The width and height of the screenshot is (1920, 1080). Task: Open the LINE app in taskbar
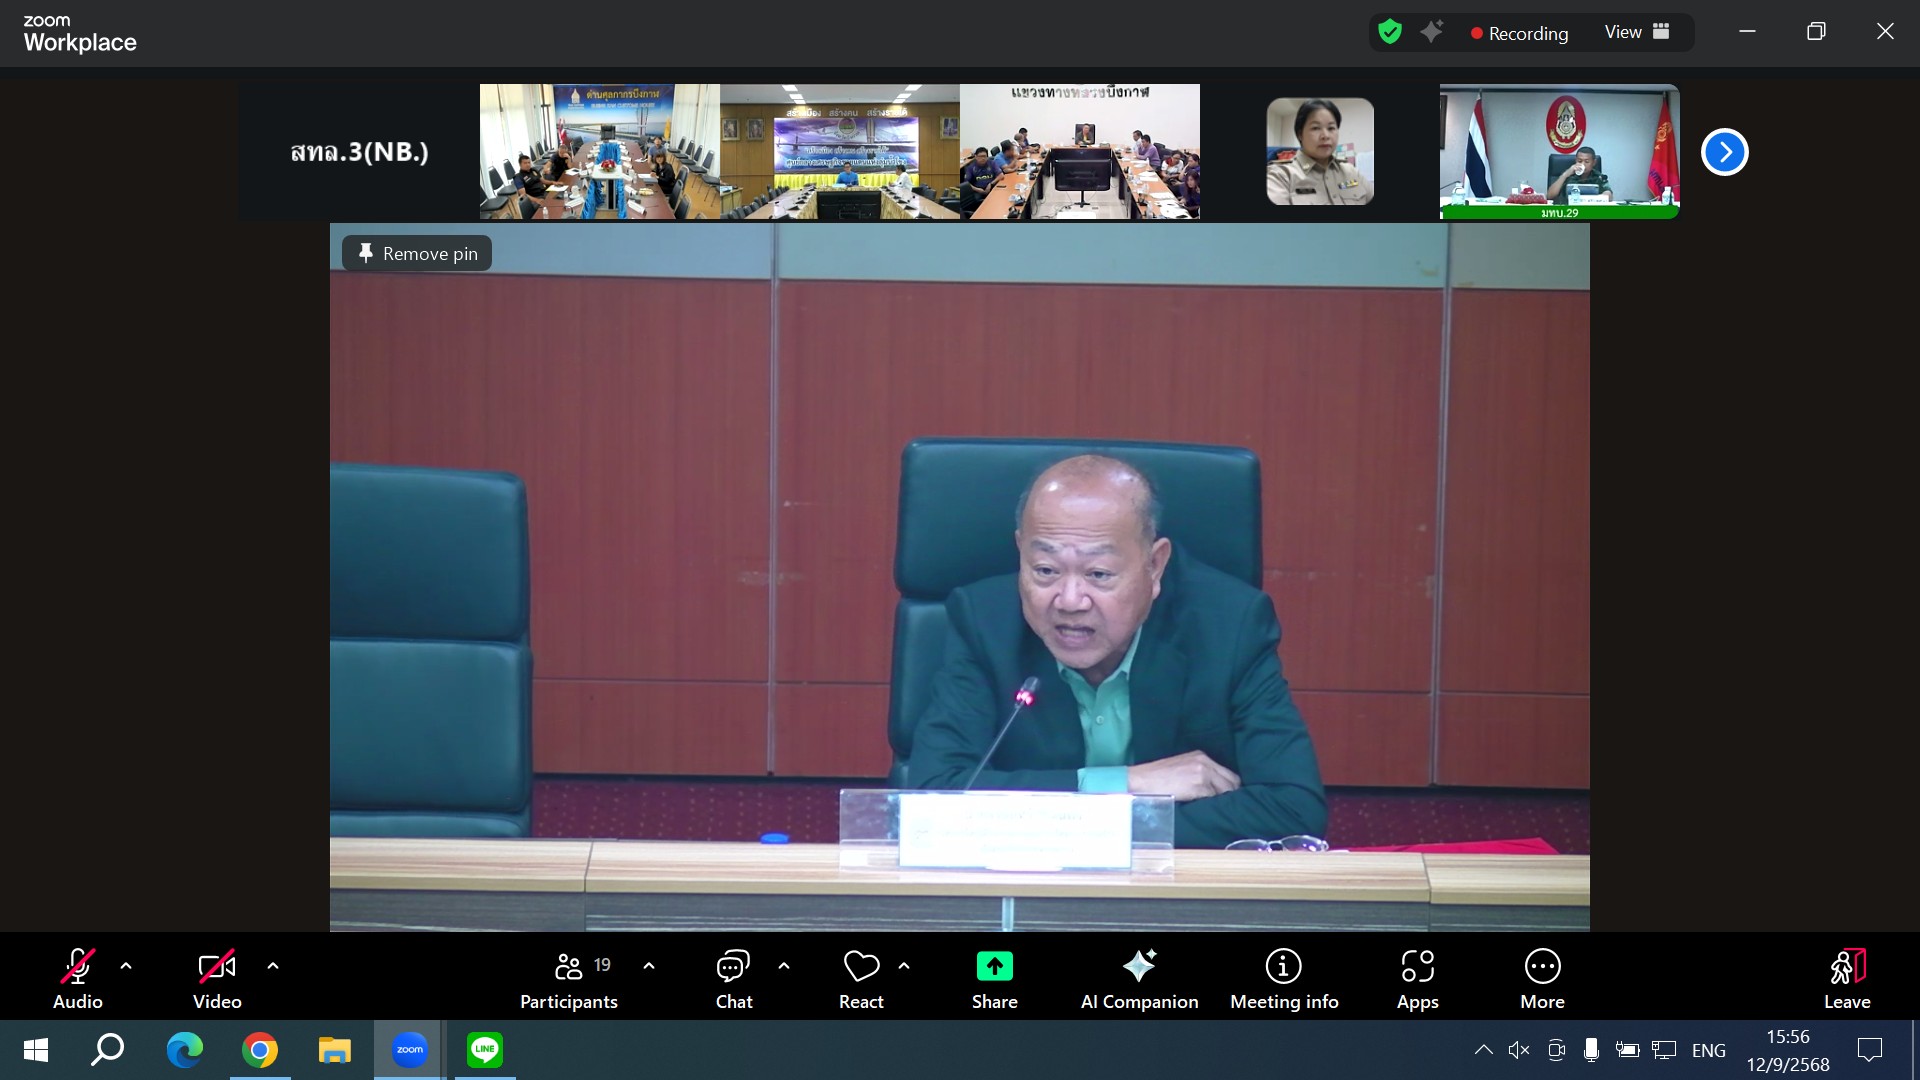pyautogui.click(x=485, y=1050)
